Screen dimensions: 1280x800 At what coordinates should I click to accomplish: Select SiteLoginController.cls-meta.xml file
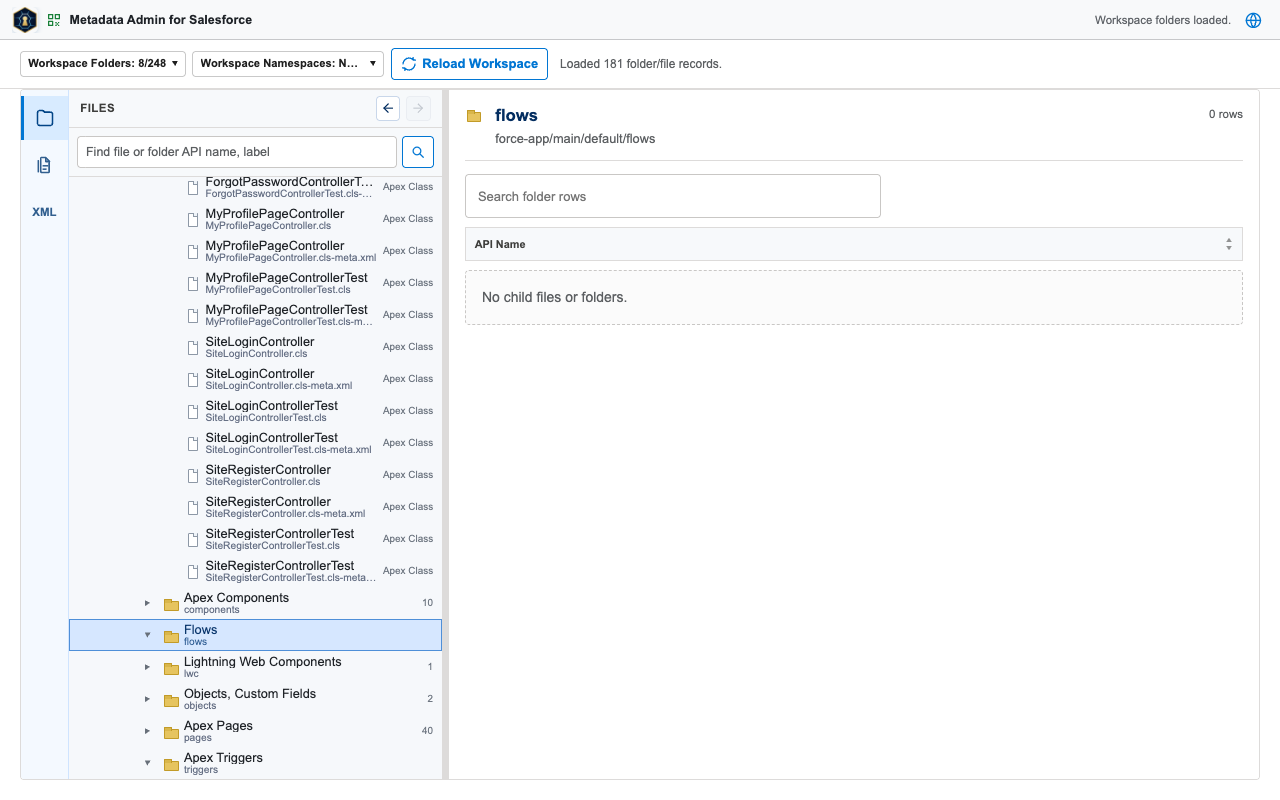click(255, 379)
